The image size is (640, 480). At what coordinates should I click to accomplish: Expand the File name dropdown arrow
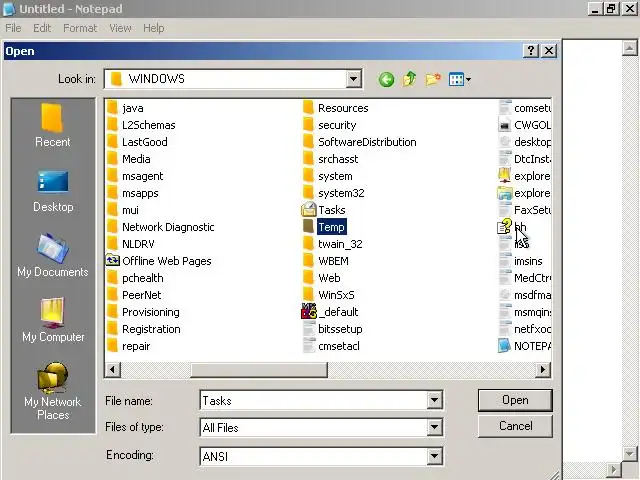(x=434, y=400)
